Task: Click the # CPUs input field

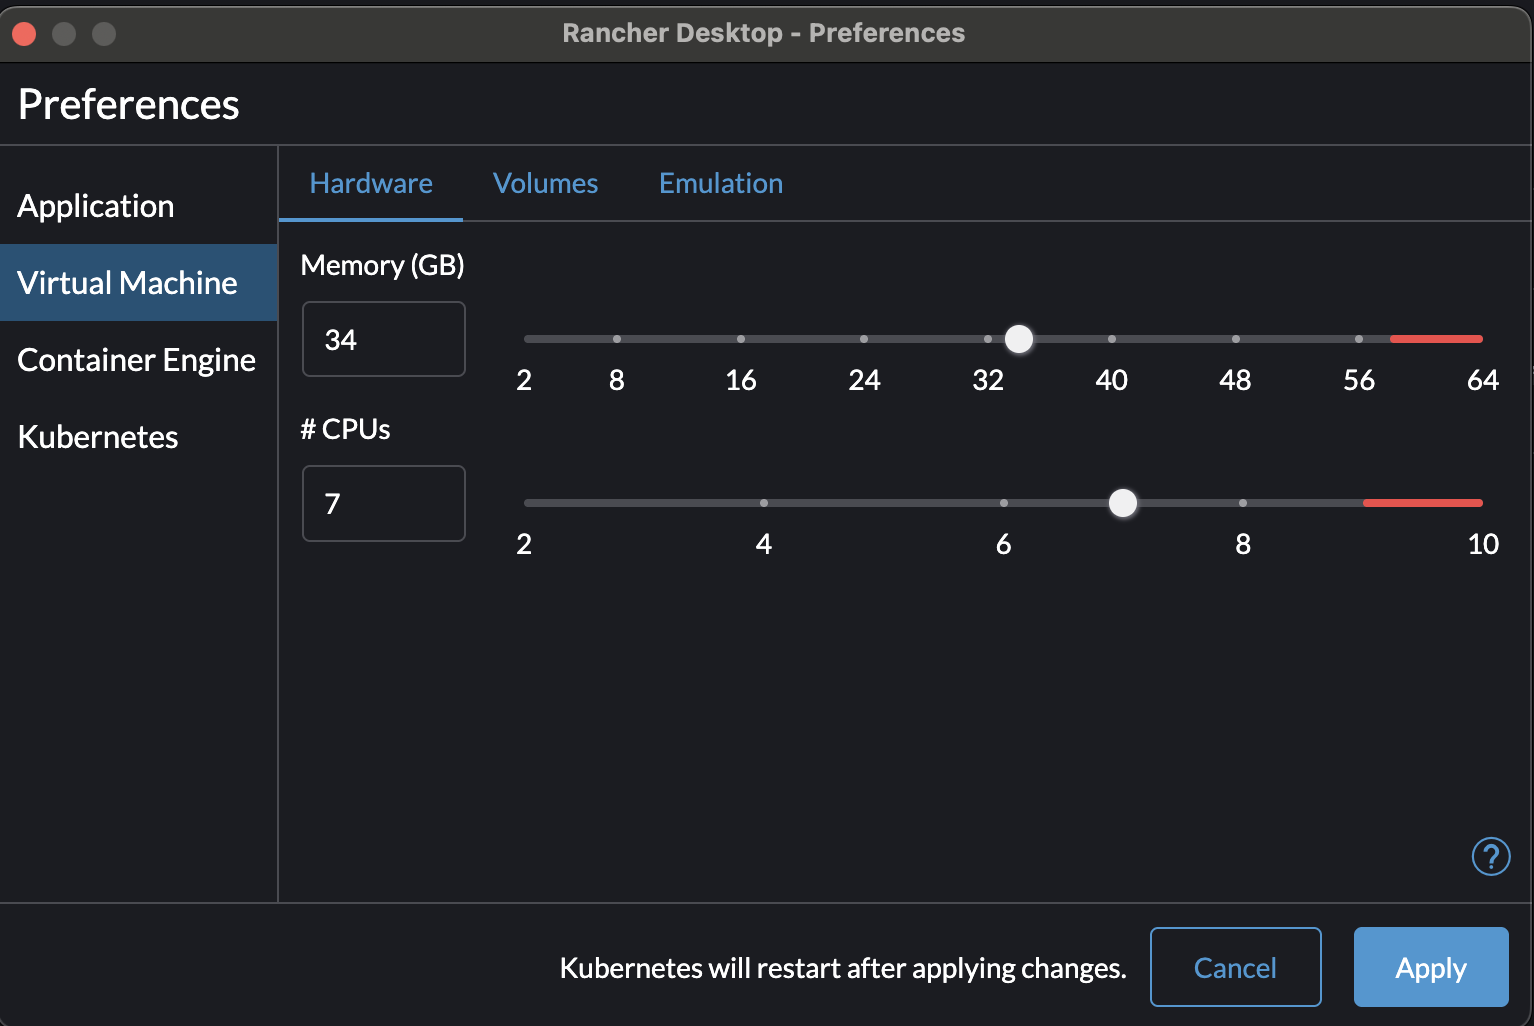Action: (x=383, y=504)
